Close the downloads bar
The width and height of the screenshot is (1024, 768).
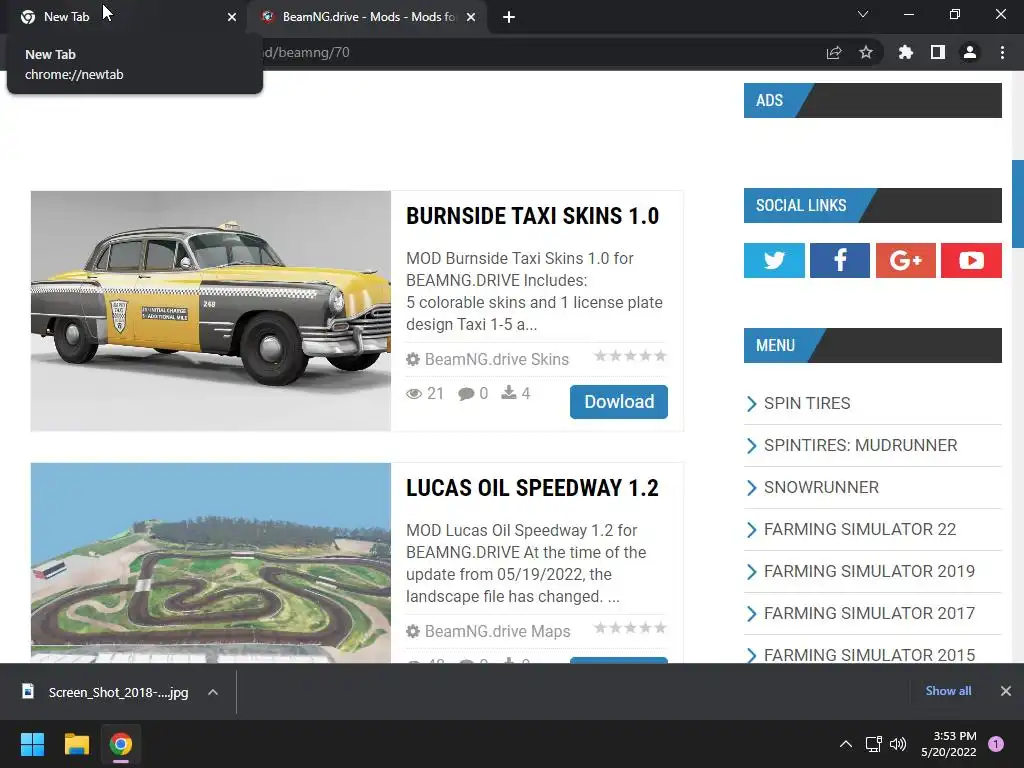point(1006,691)
